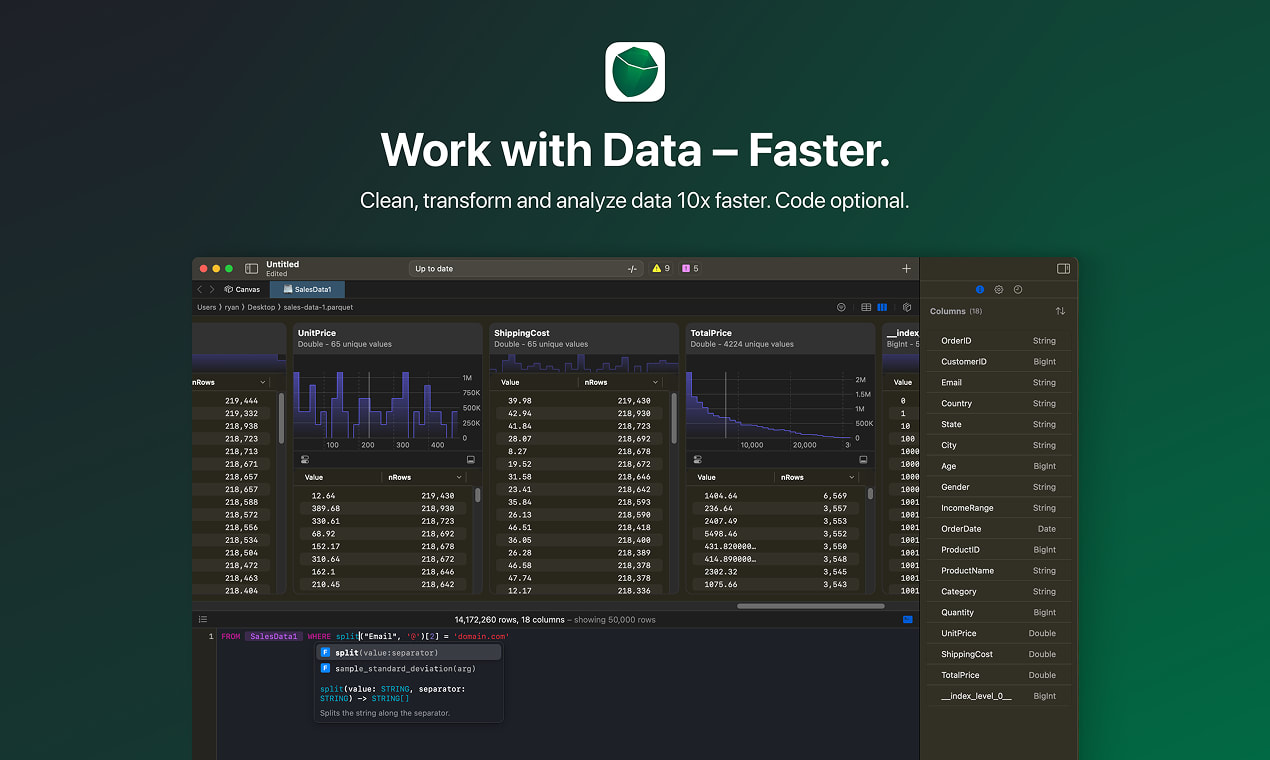Click the TotalPrice distribution chart
Viewport: 1270px width, 760px height.
769,405
